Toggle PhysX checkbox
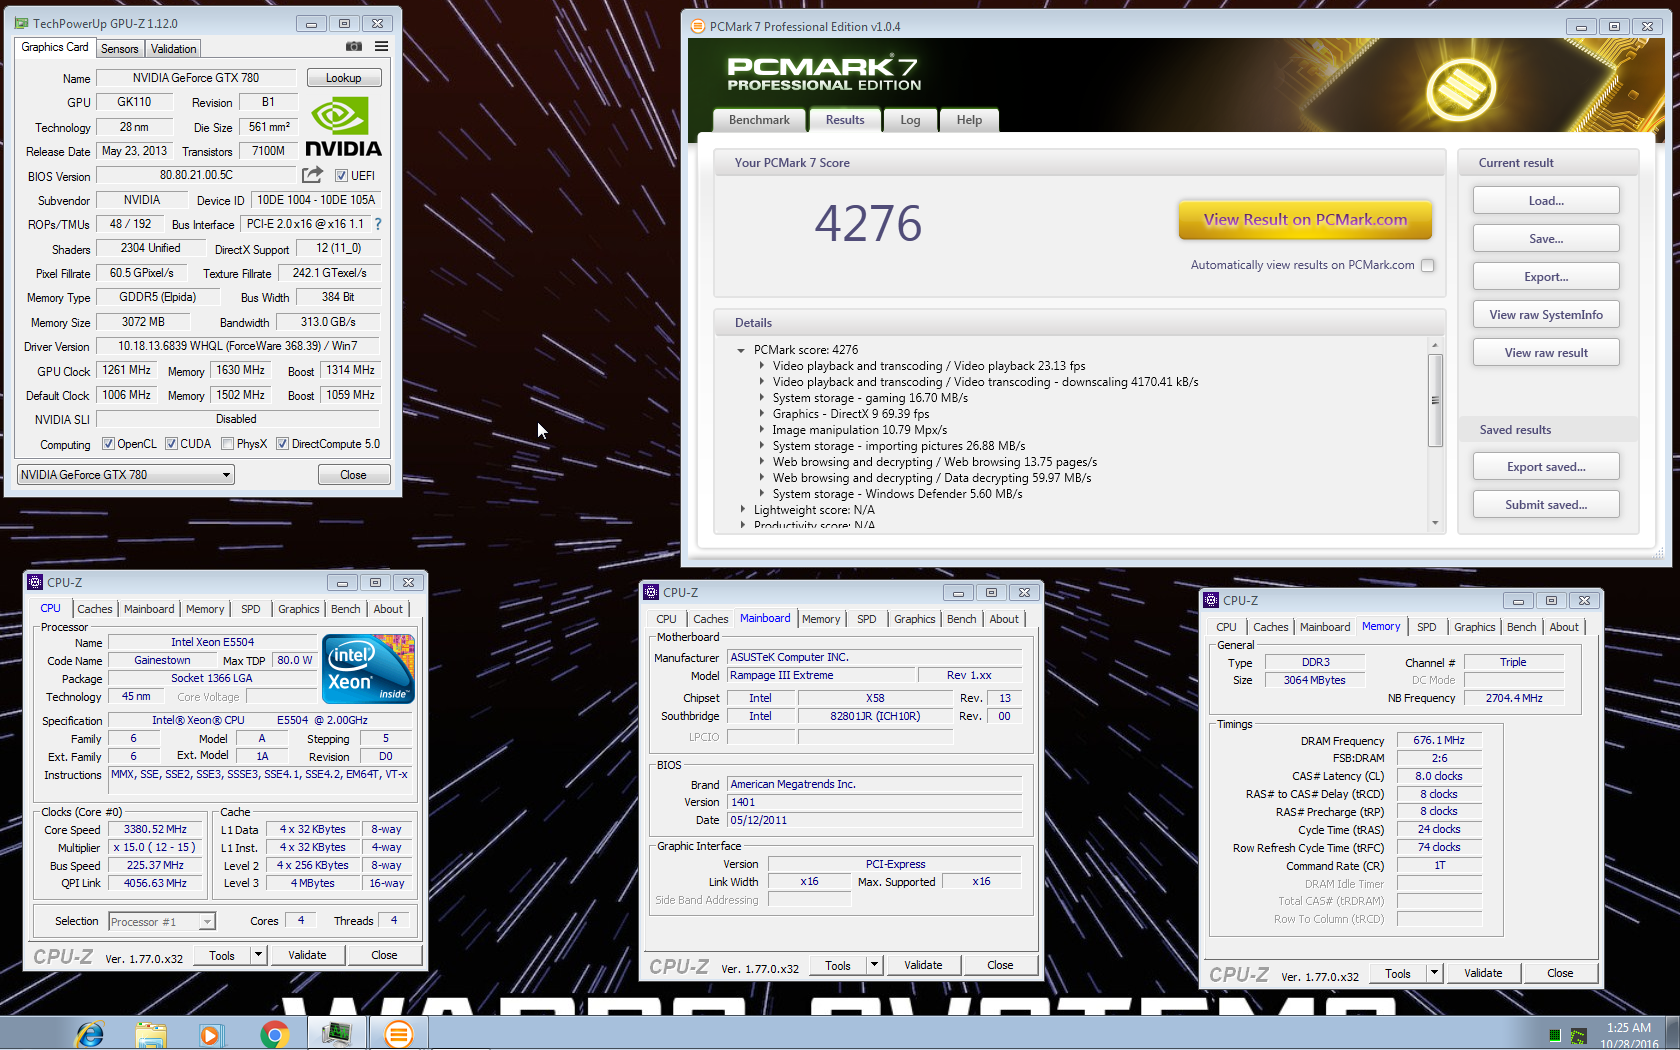1680x1050 pixels. (x=227, y=444)
